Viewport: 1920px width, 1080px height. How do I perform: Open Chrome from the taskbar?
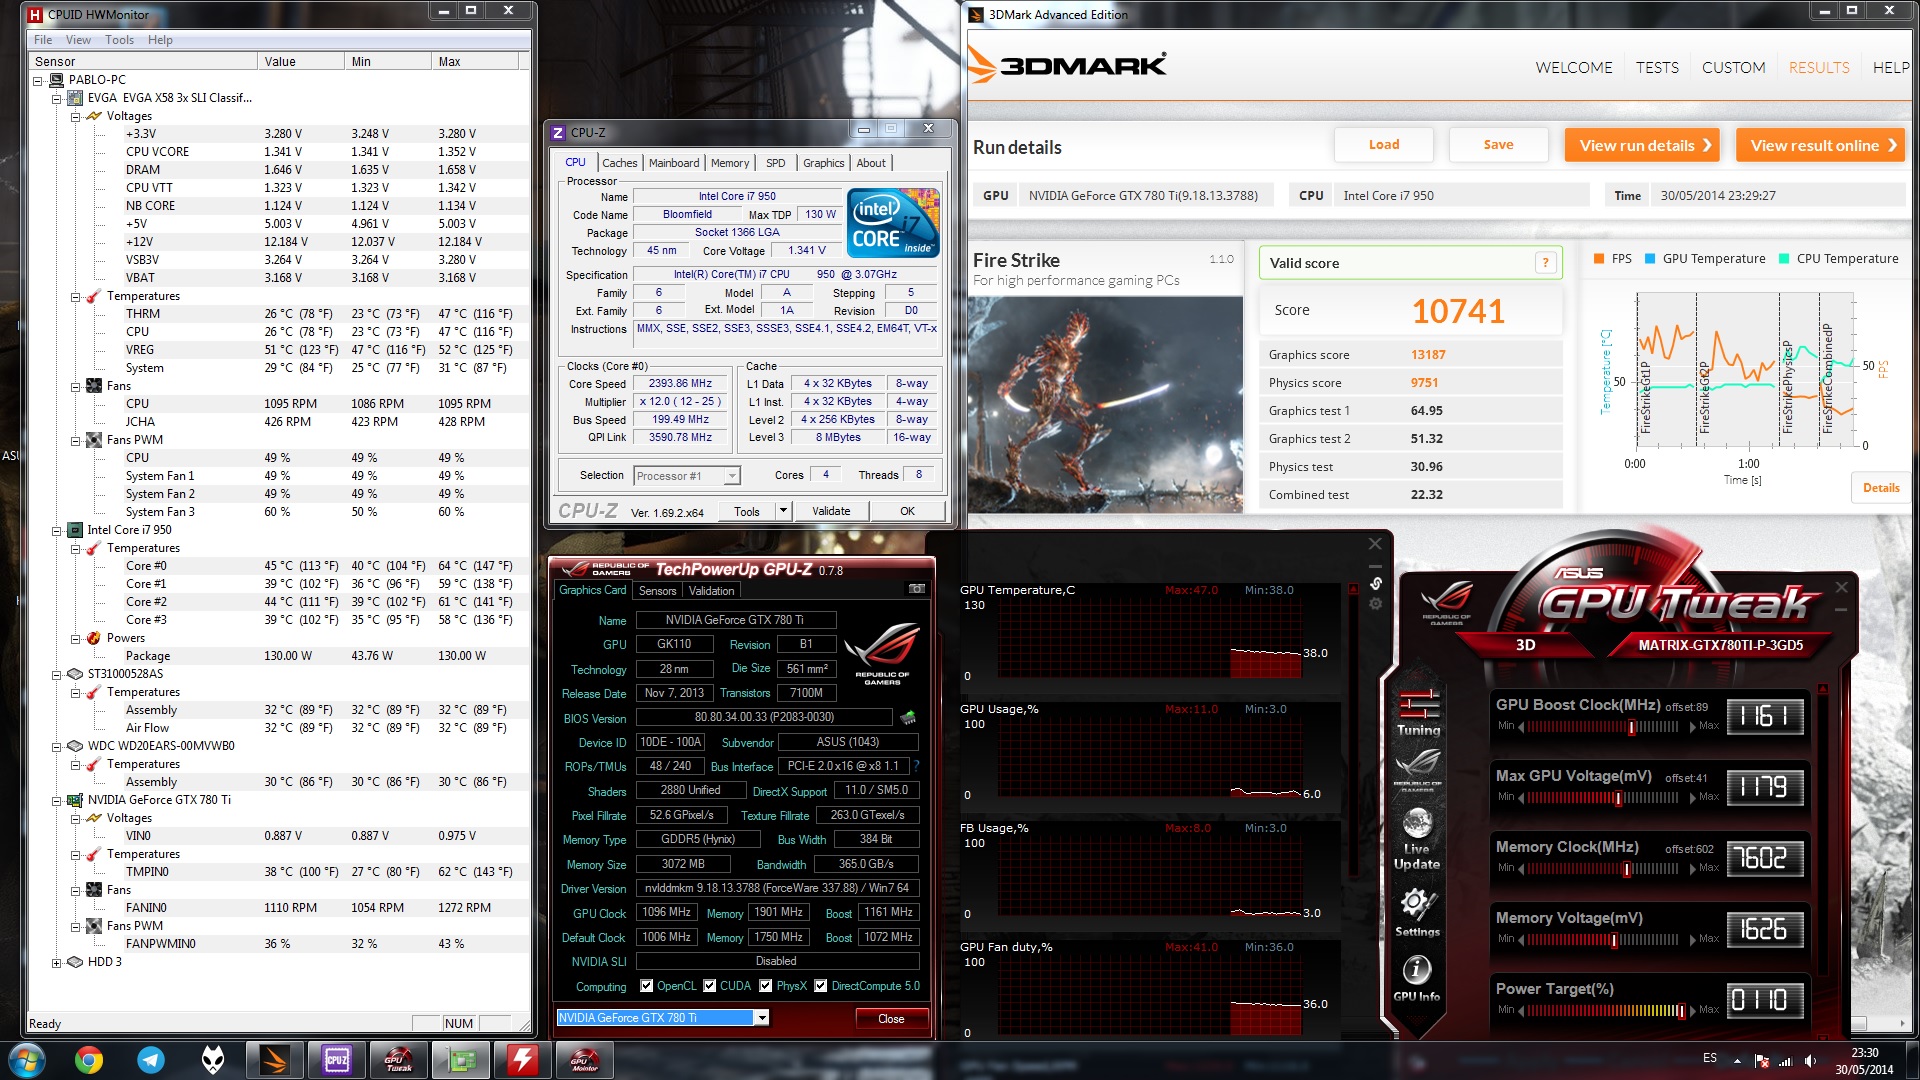(x=89, y=1059)
